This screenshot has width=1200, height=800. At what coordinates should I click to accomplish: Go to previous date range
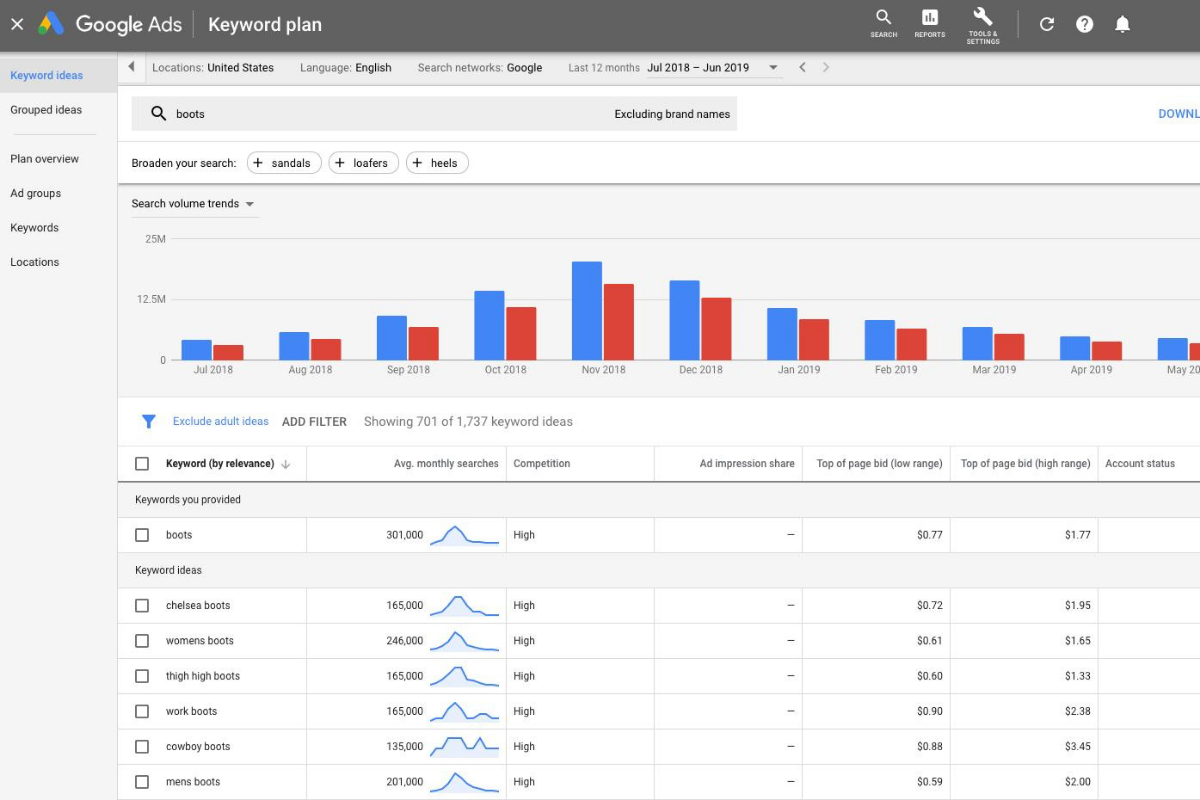802,67
